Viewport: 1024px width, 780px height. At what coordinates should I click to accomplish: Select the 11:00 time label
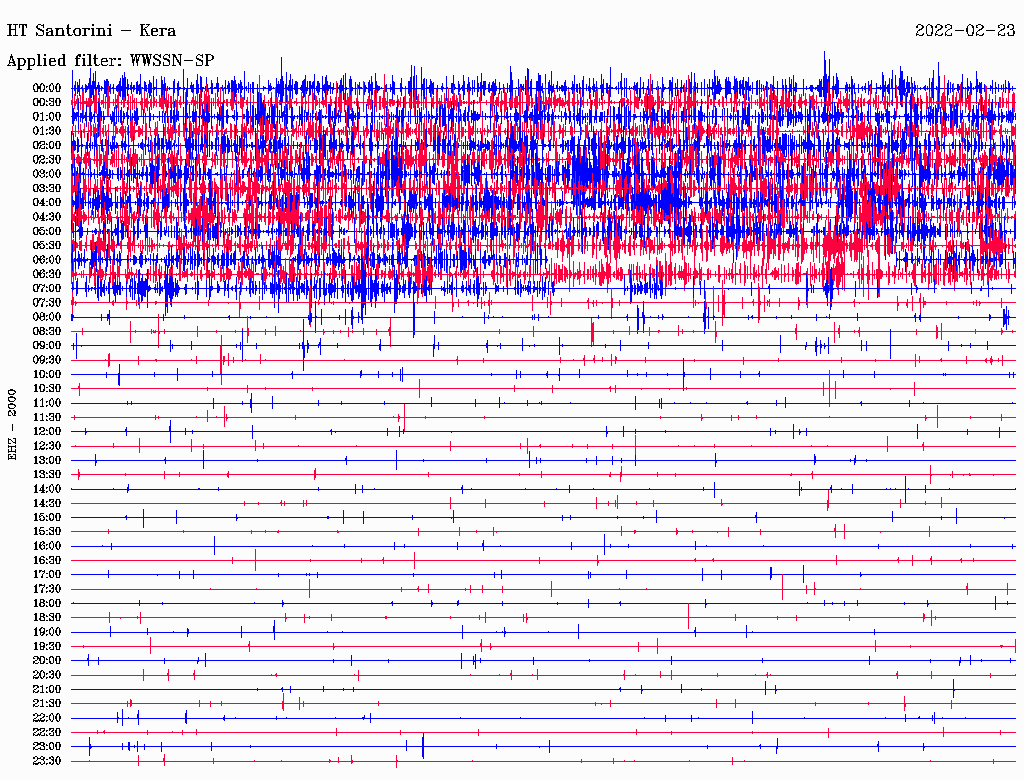pyautogui.click(x=47, y=403)
